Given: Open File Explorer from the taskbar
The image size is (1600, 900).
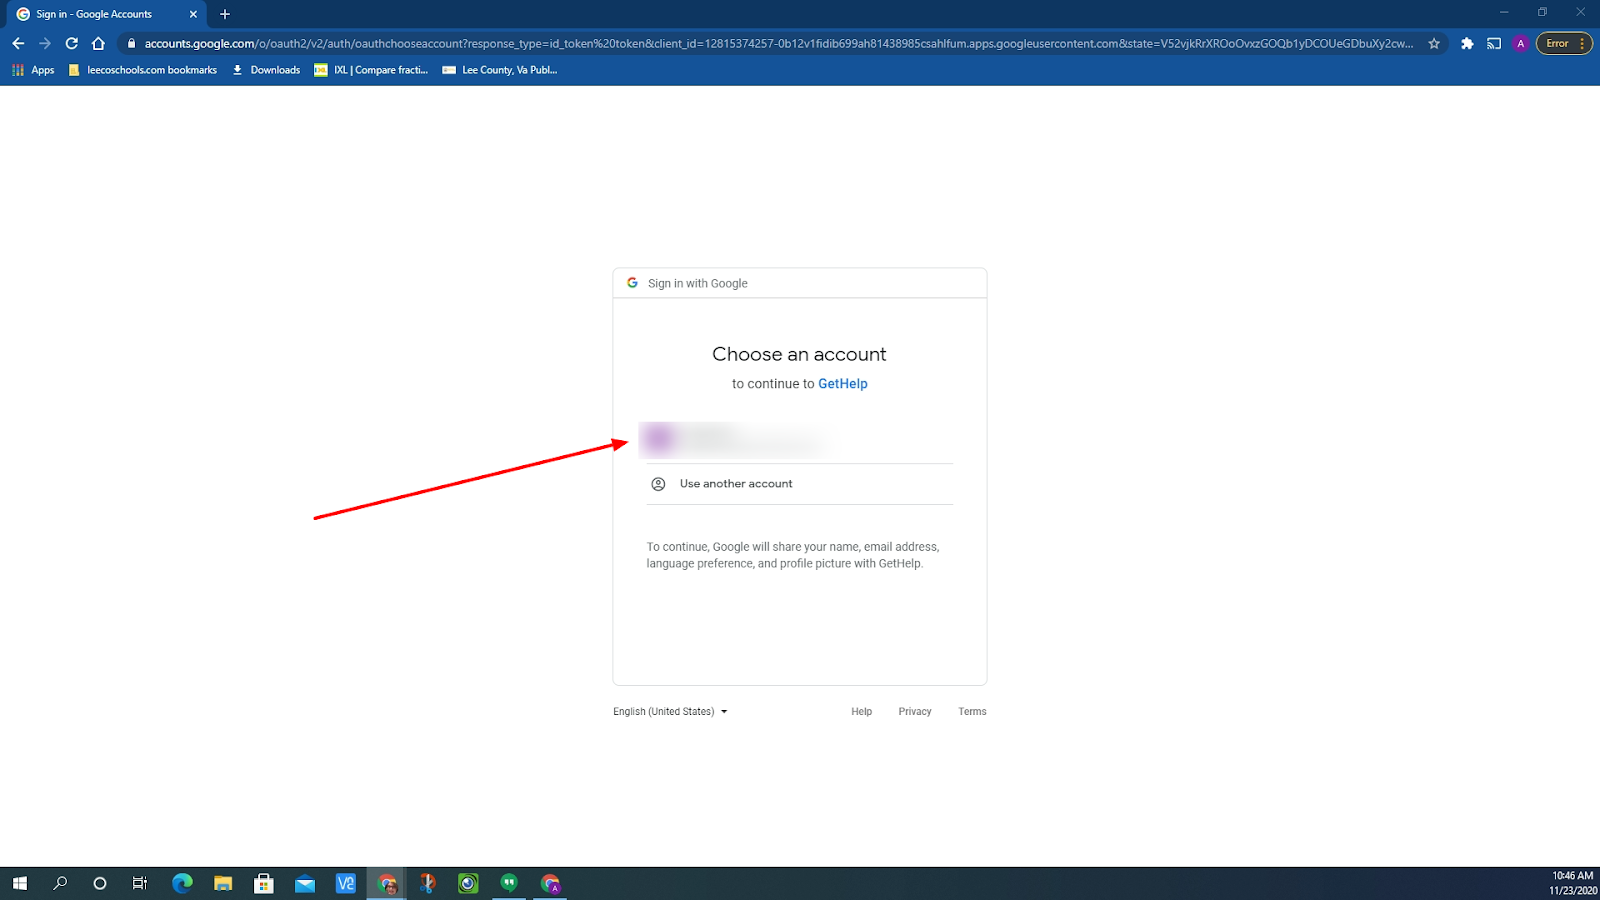Looking at the screenshot, I should click(223, 883).
